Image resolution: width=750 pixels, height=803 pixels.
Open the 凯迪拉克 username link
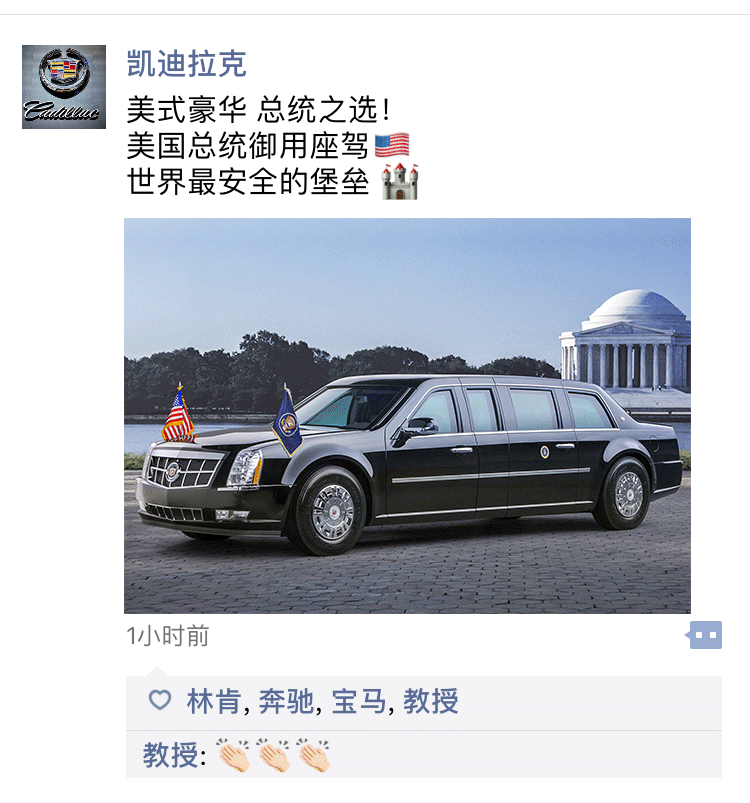click(x=187, y=64)
